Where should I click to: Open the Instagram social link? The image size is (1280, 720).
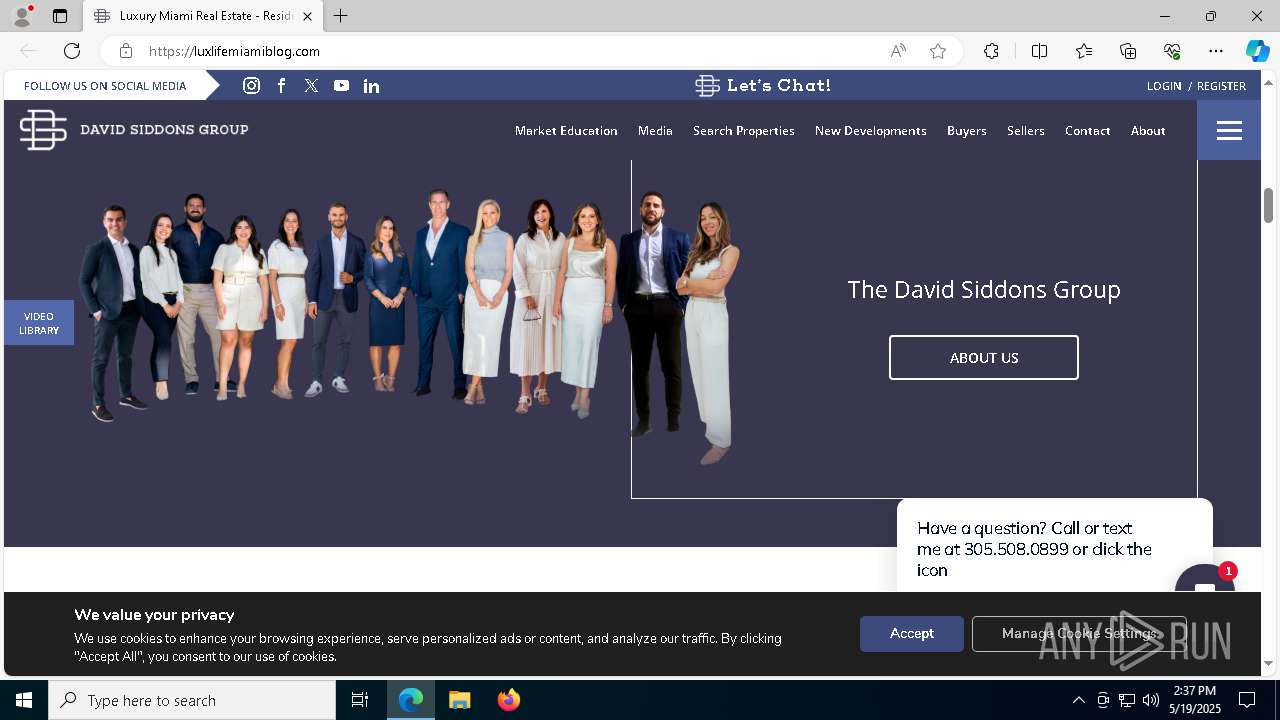coord(252,86)
